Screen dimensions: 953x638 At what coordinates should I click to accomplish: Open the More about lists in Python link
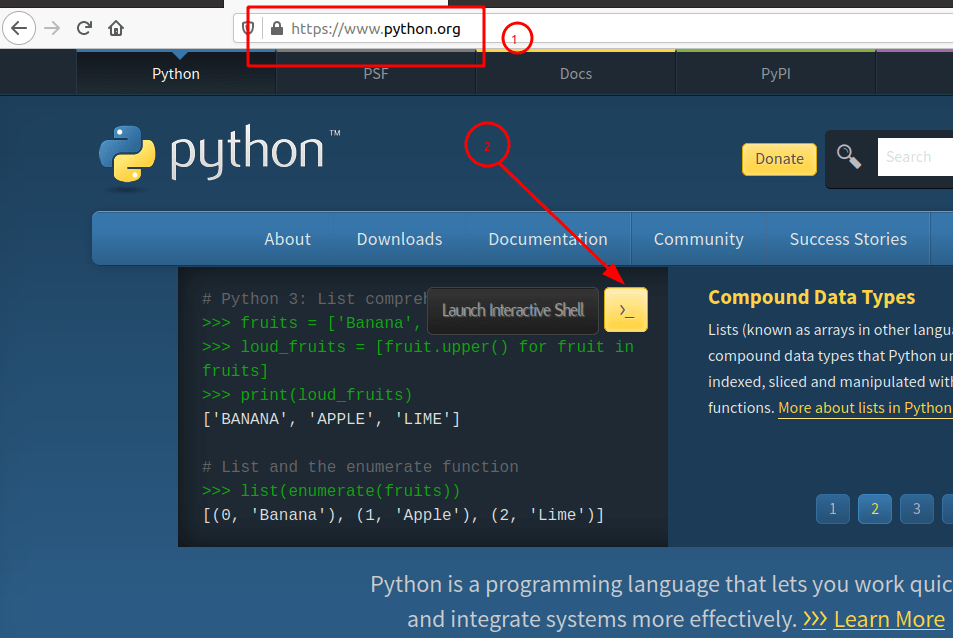865,408
